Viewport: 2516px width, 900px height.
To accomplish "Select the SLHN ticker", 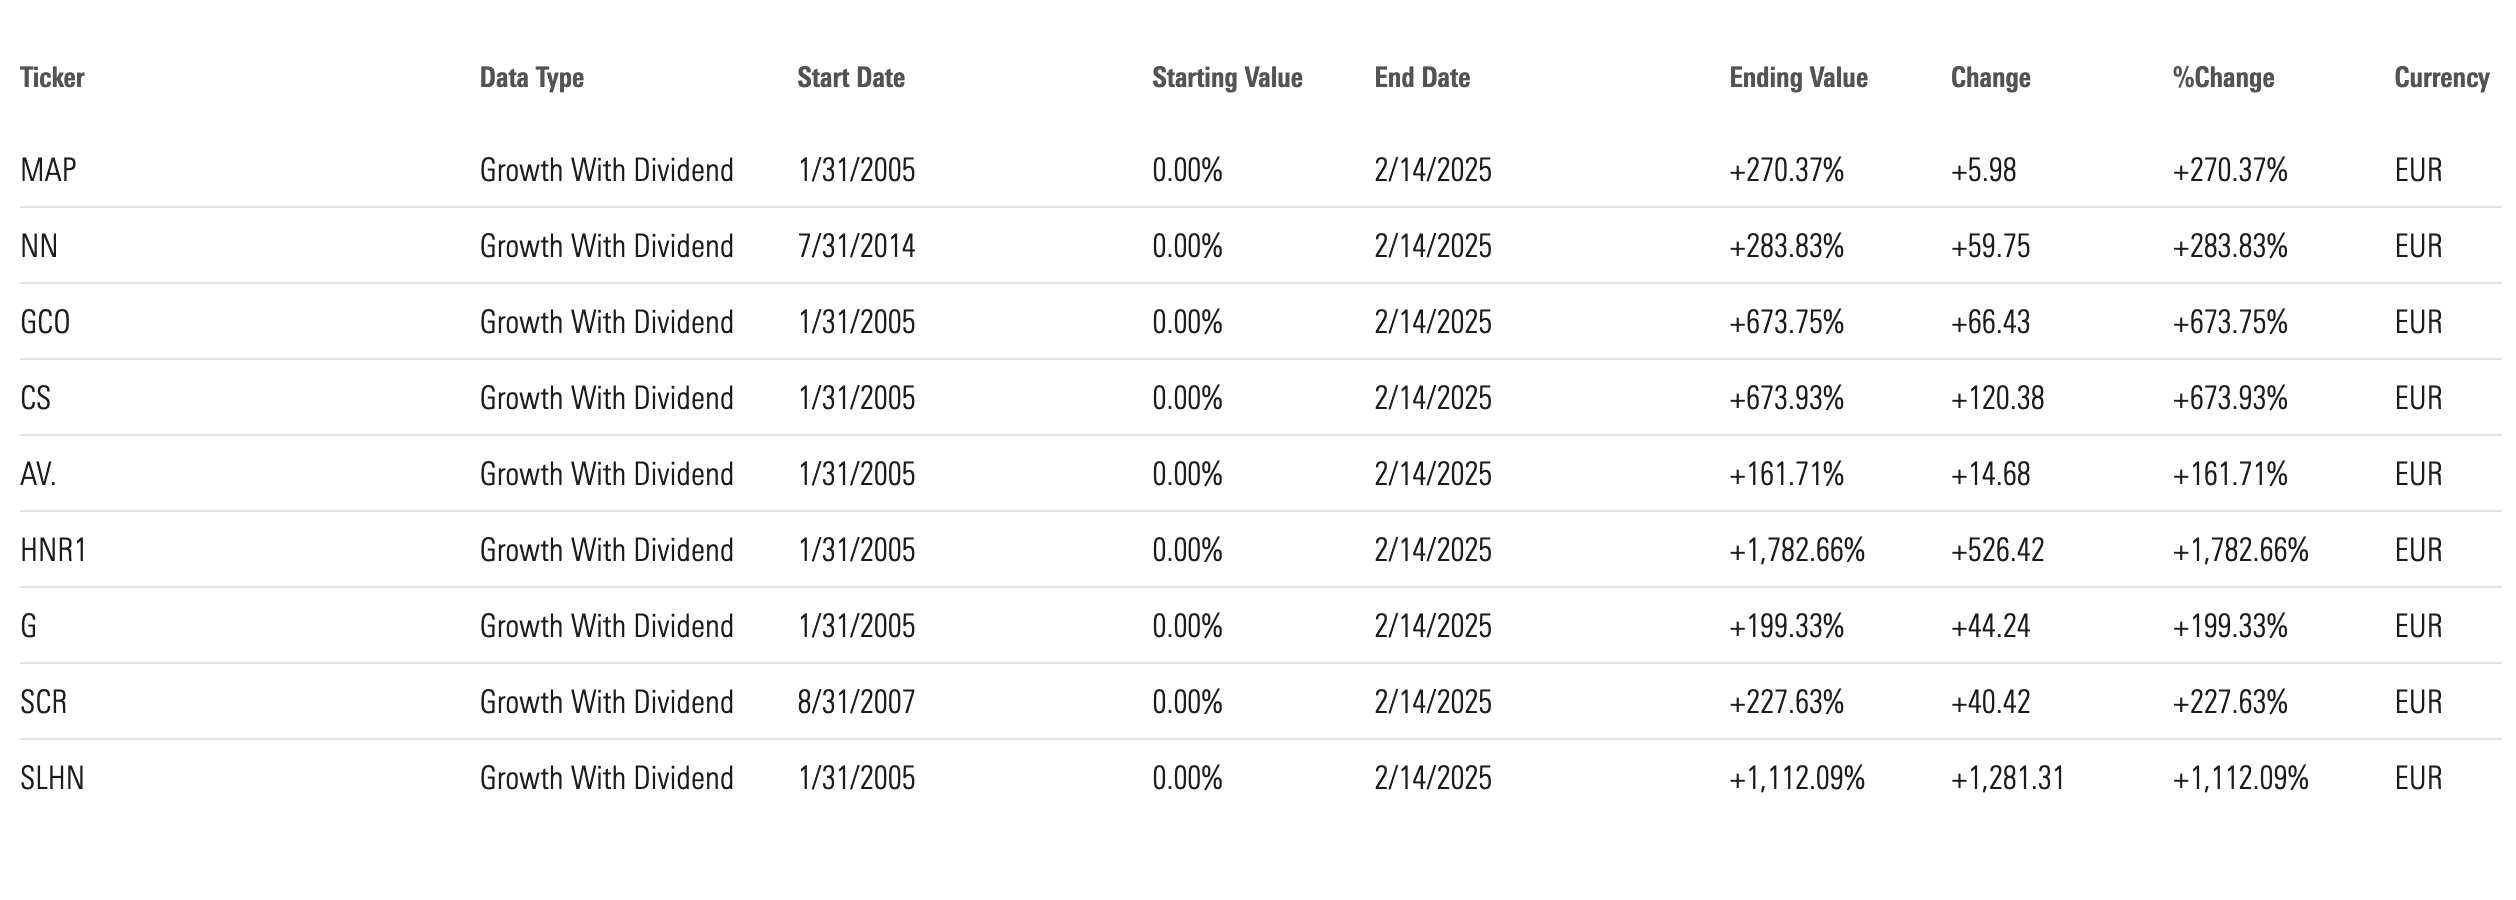I will 52,778.
